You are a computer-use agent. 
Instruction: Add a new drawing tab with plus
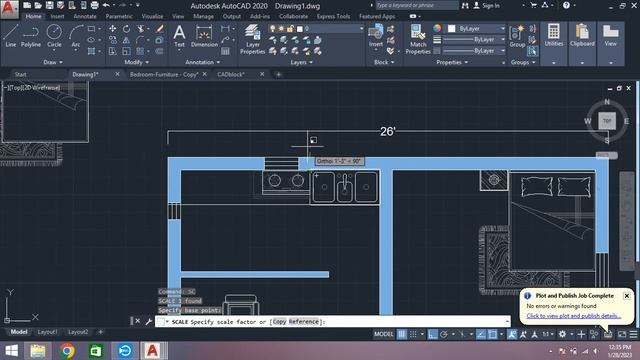click(x=278, y=74)
